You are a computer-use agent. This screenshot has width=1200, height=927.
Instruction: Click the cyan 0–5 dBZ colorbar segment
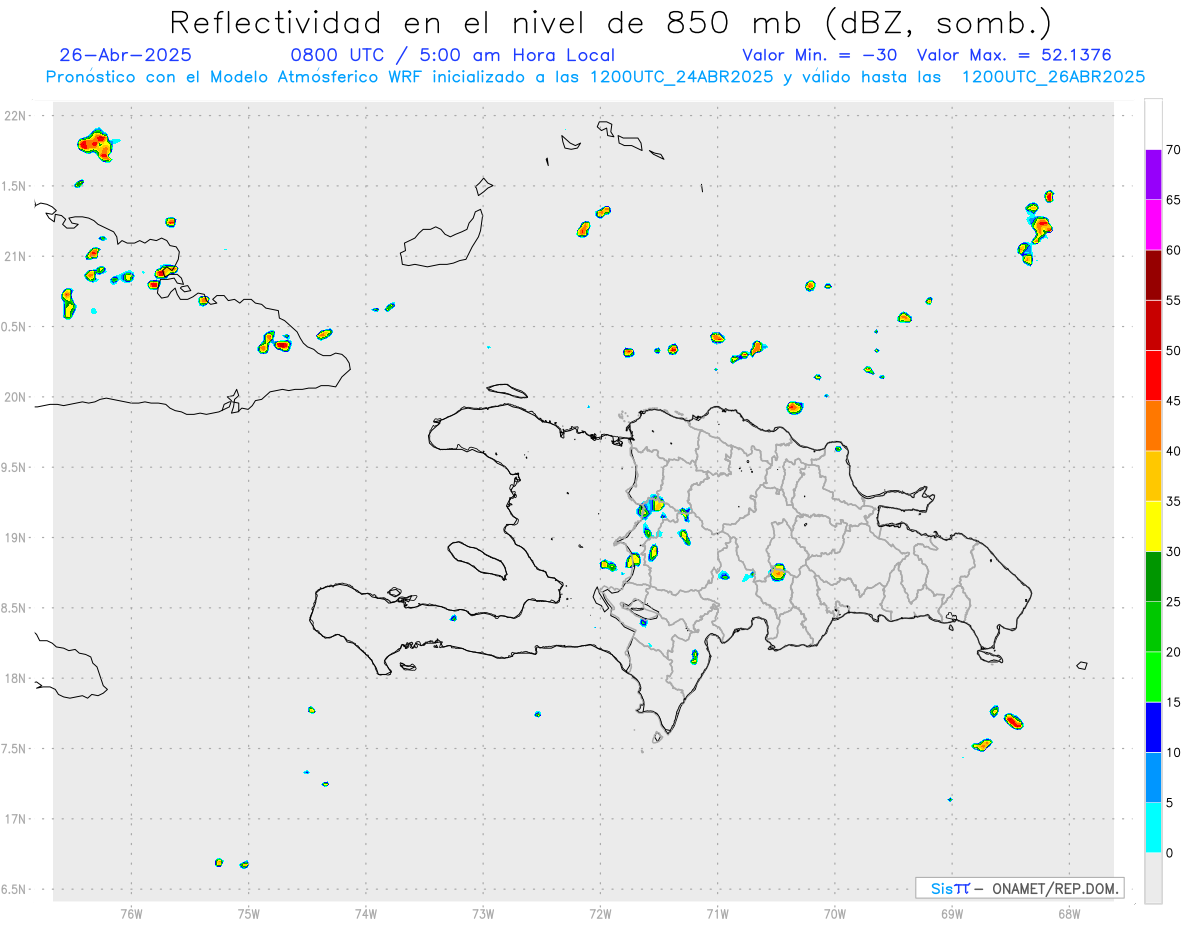[1153, 828]
